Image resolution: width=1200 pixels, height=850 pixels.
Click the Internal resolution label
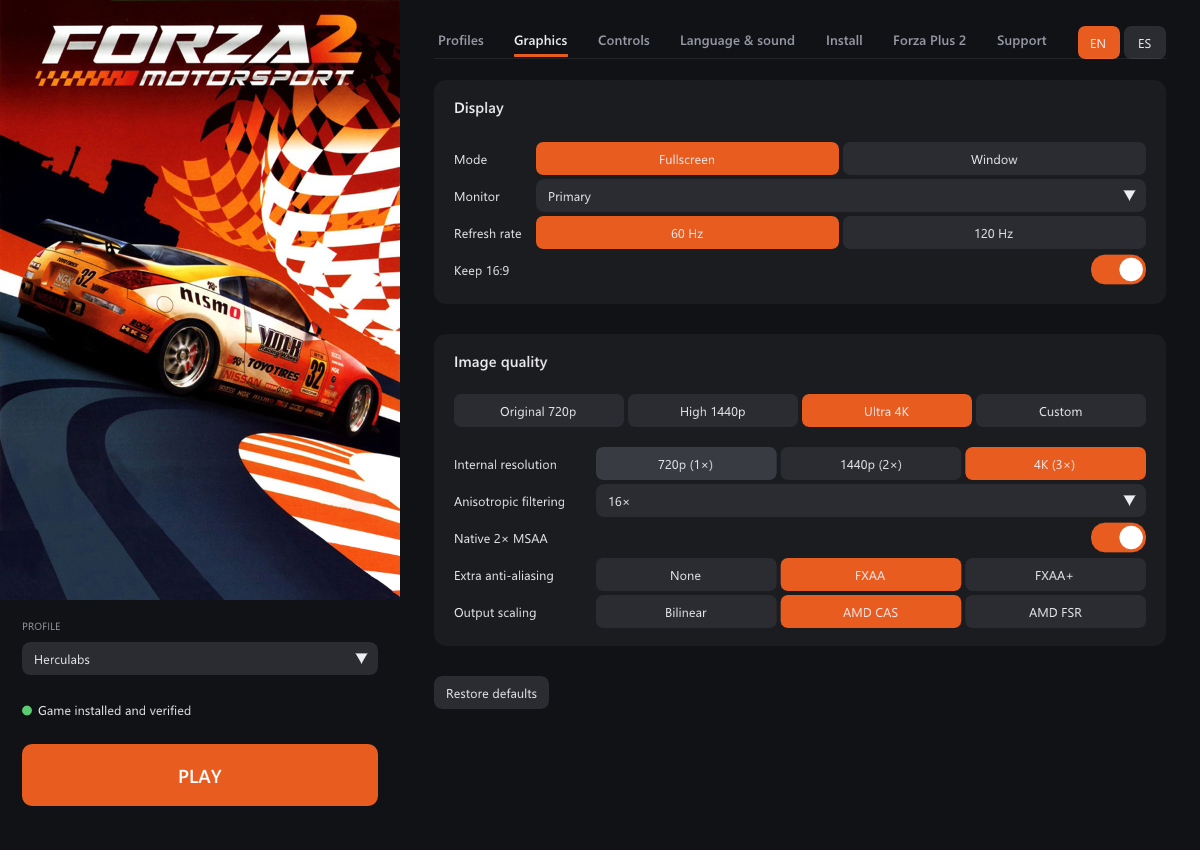[505, 464]
